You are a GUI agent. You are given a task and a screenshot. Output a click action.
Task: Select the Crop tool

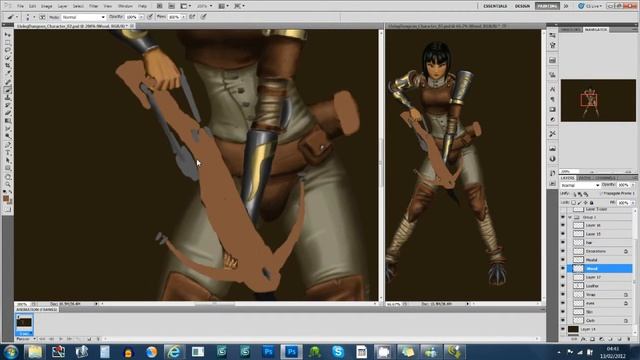(x=8, y=65)
